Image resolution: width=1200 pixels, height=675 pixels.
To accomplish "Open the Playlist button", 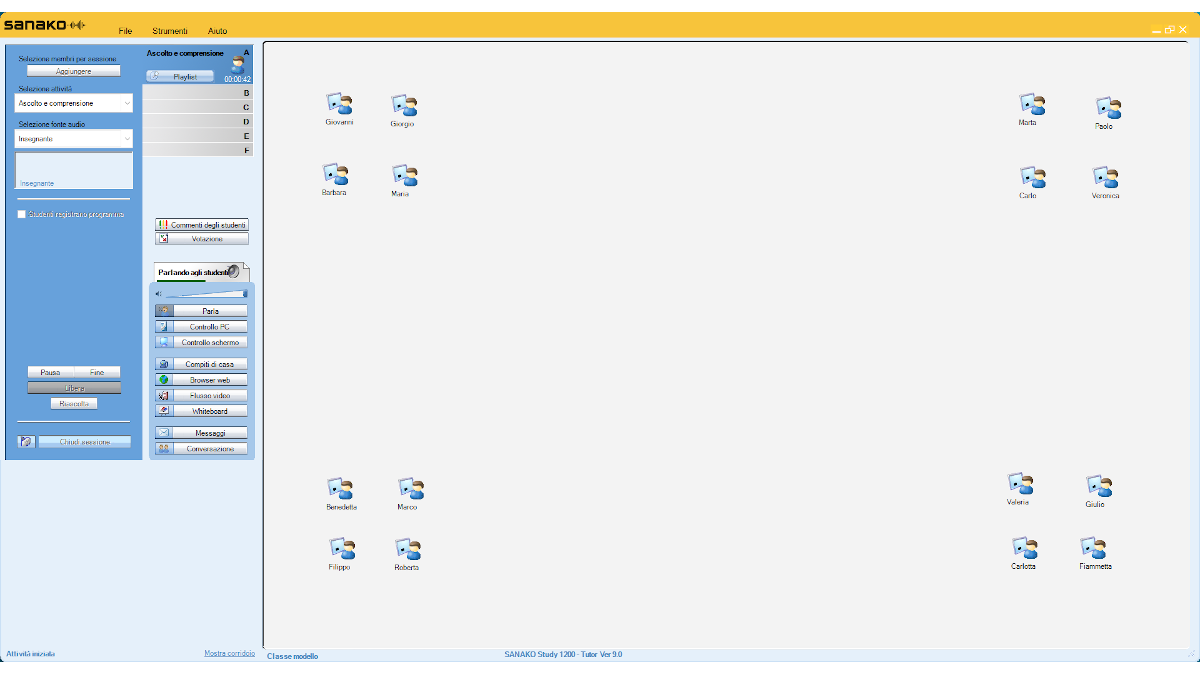I will (x=180, y=76).
